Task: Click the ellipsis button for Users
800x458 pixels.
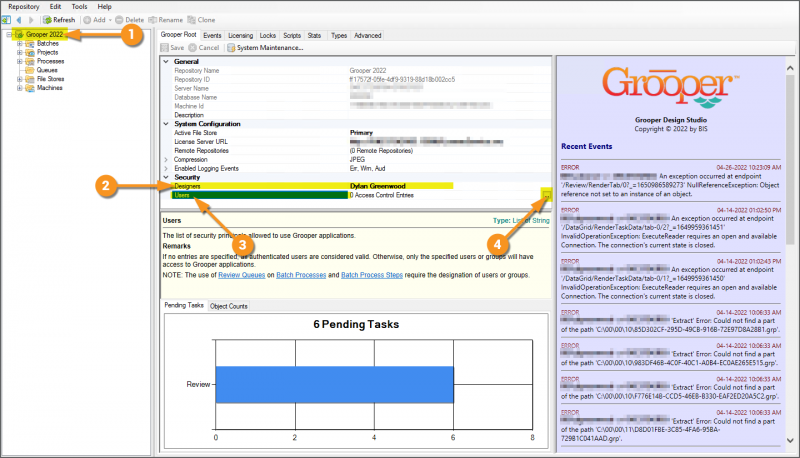Action: coord(546,195)
